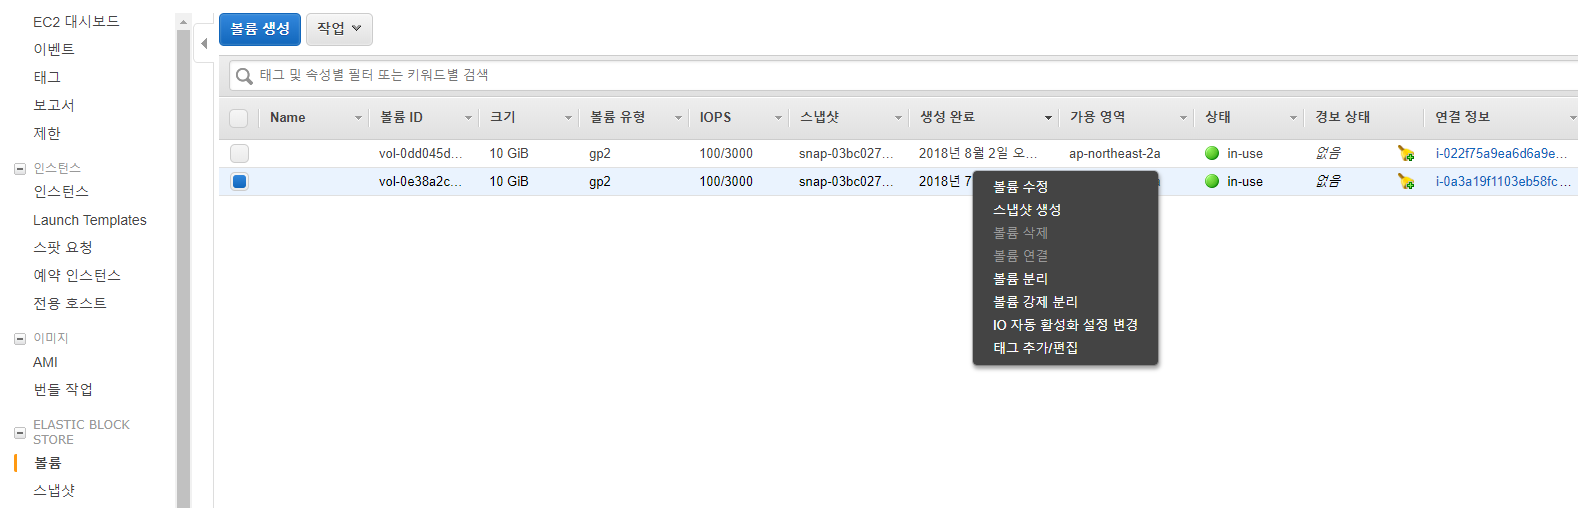Screen dimensions: 1578x508
Task: Click green in-use status dot of second volume
Action: pyautogui.click(x=1212, y=181)
